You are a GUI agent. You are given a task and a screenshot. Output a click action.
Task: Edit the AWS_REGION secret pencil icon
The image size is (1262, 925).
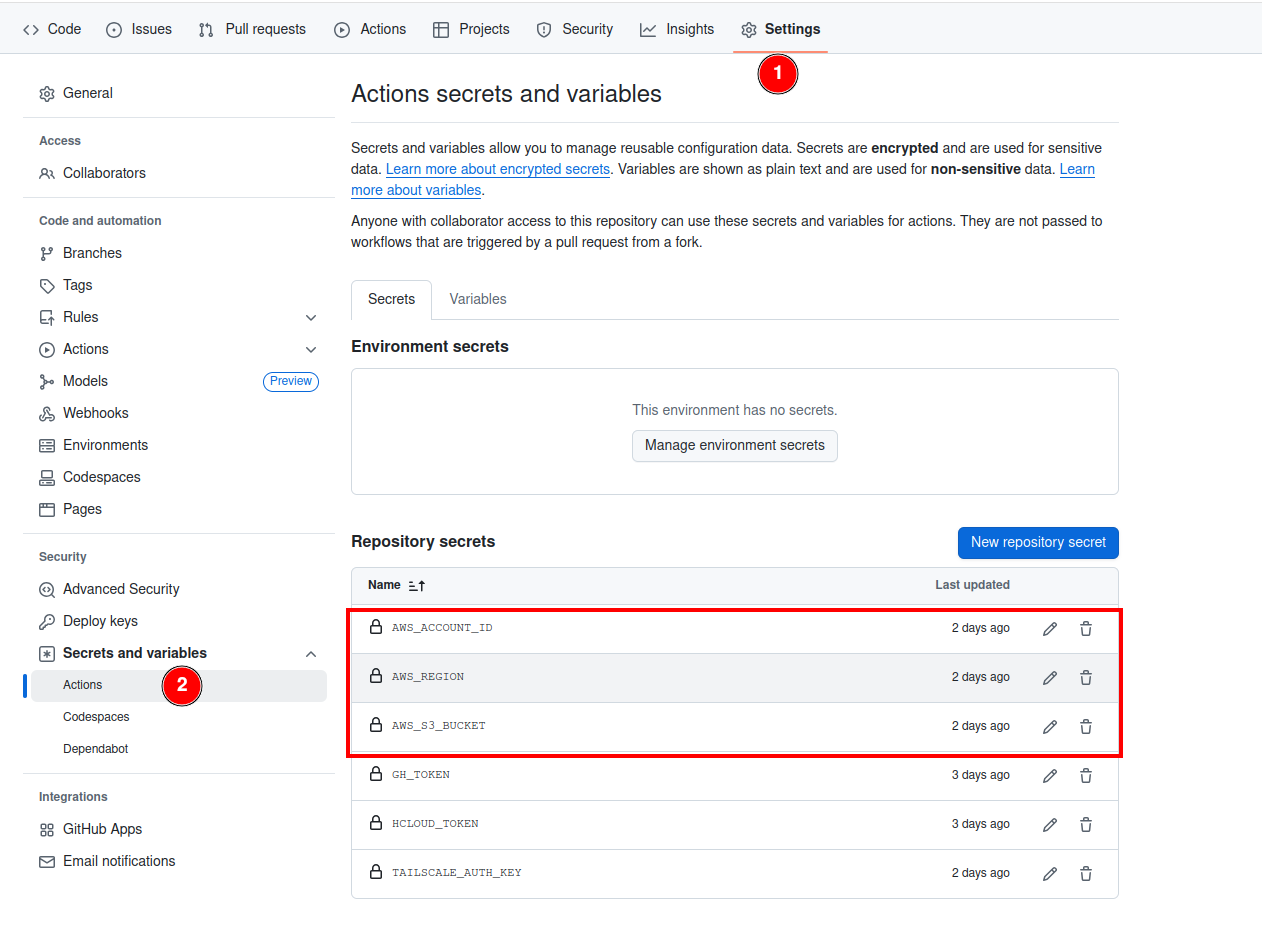click(1050, 678)
